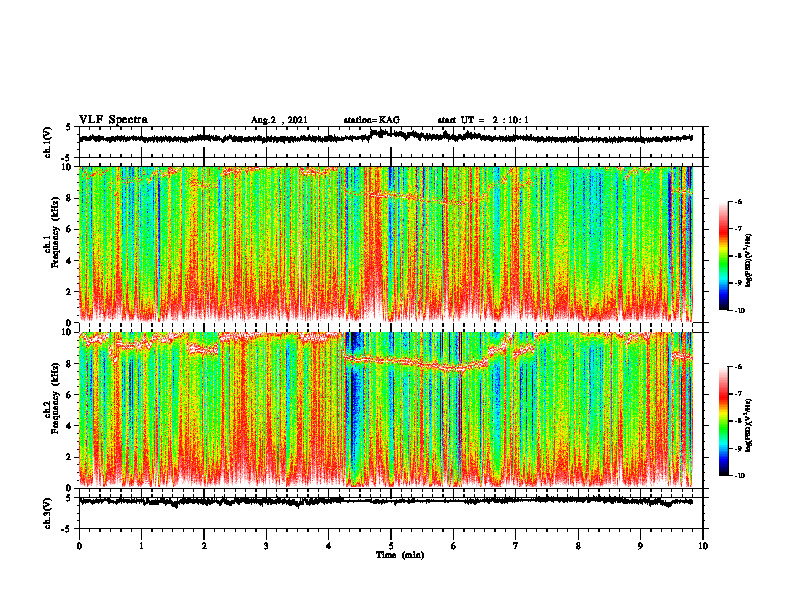Click the ch.1 color bar log(PSD) label
Viewport: 792px width, 612px height.
point(749,261)
